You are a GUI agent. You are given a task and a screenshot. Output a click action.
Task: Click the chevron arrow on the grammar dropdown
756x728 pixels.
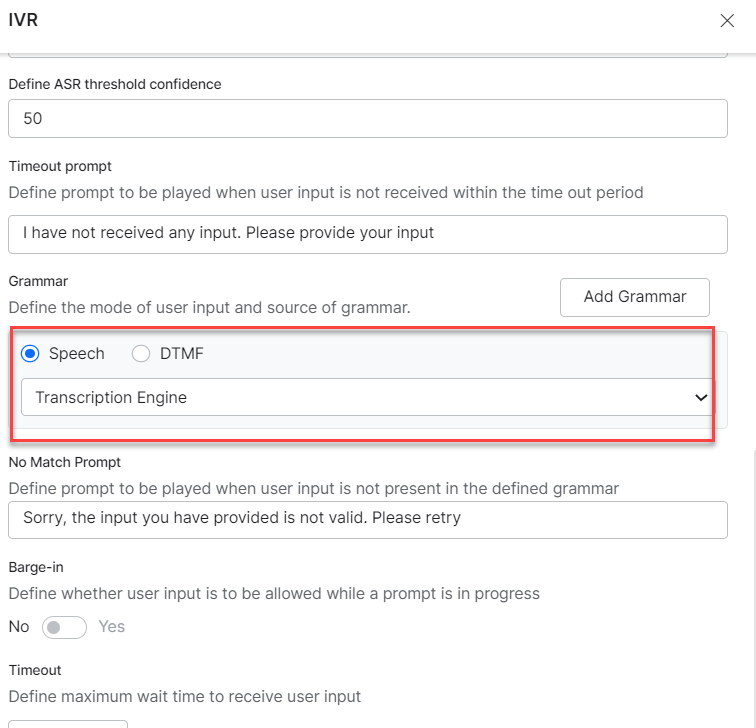(x=701, y=398)
